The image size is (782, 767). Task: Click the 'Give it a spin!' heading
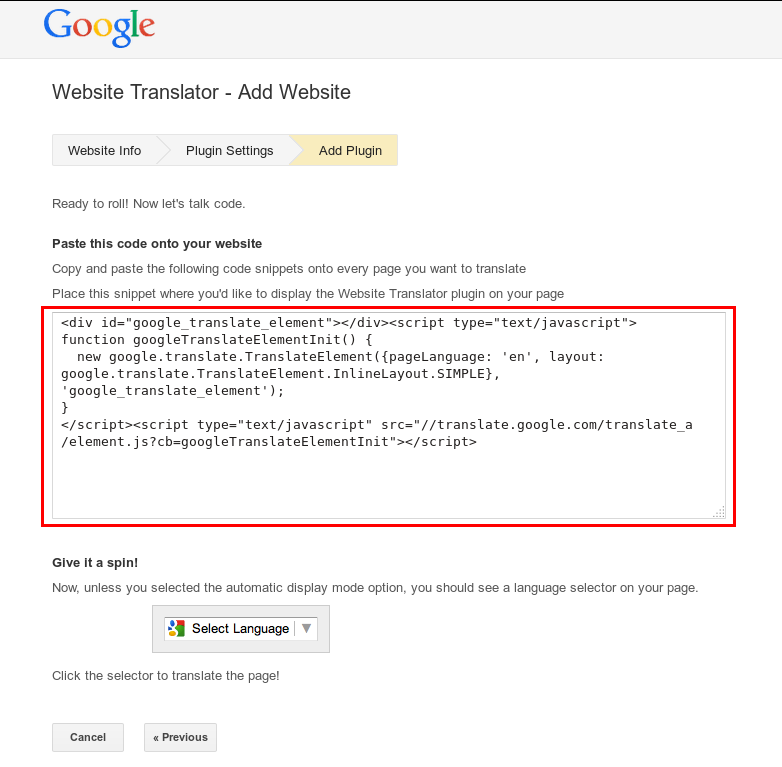(95, 563)
